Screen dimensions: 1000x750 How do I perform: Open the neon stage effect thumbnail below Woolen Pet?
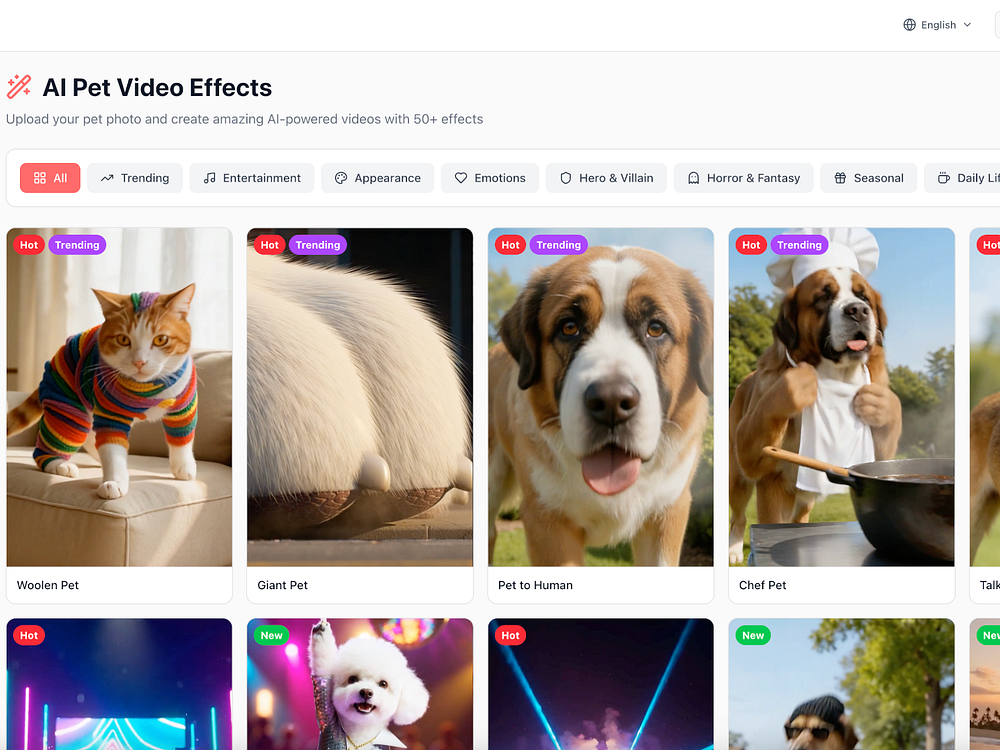(119, 684)
